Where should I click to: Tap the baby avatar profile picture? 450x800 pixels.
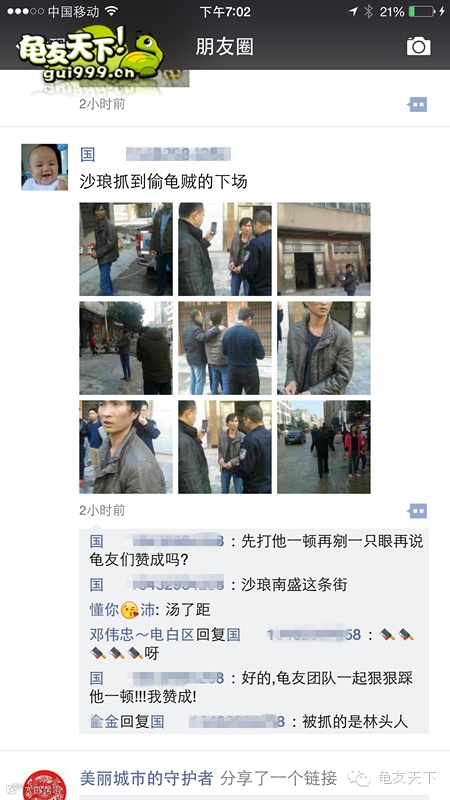(44, 167)
